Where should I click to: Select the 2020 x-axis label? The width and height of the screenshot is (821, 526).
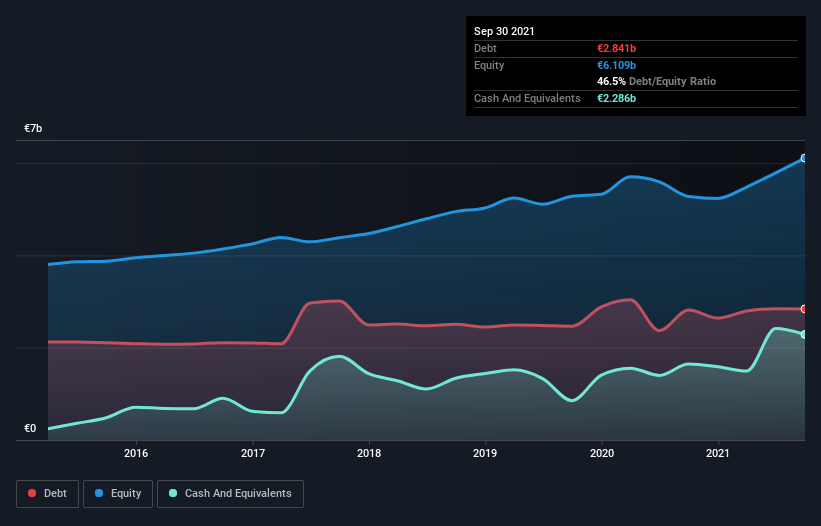pos(602,453)
